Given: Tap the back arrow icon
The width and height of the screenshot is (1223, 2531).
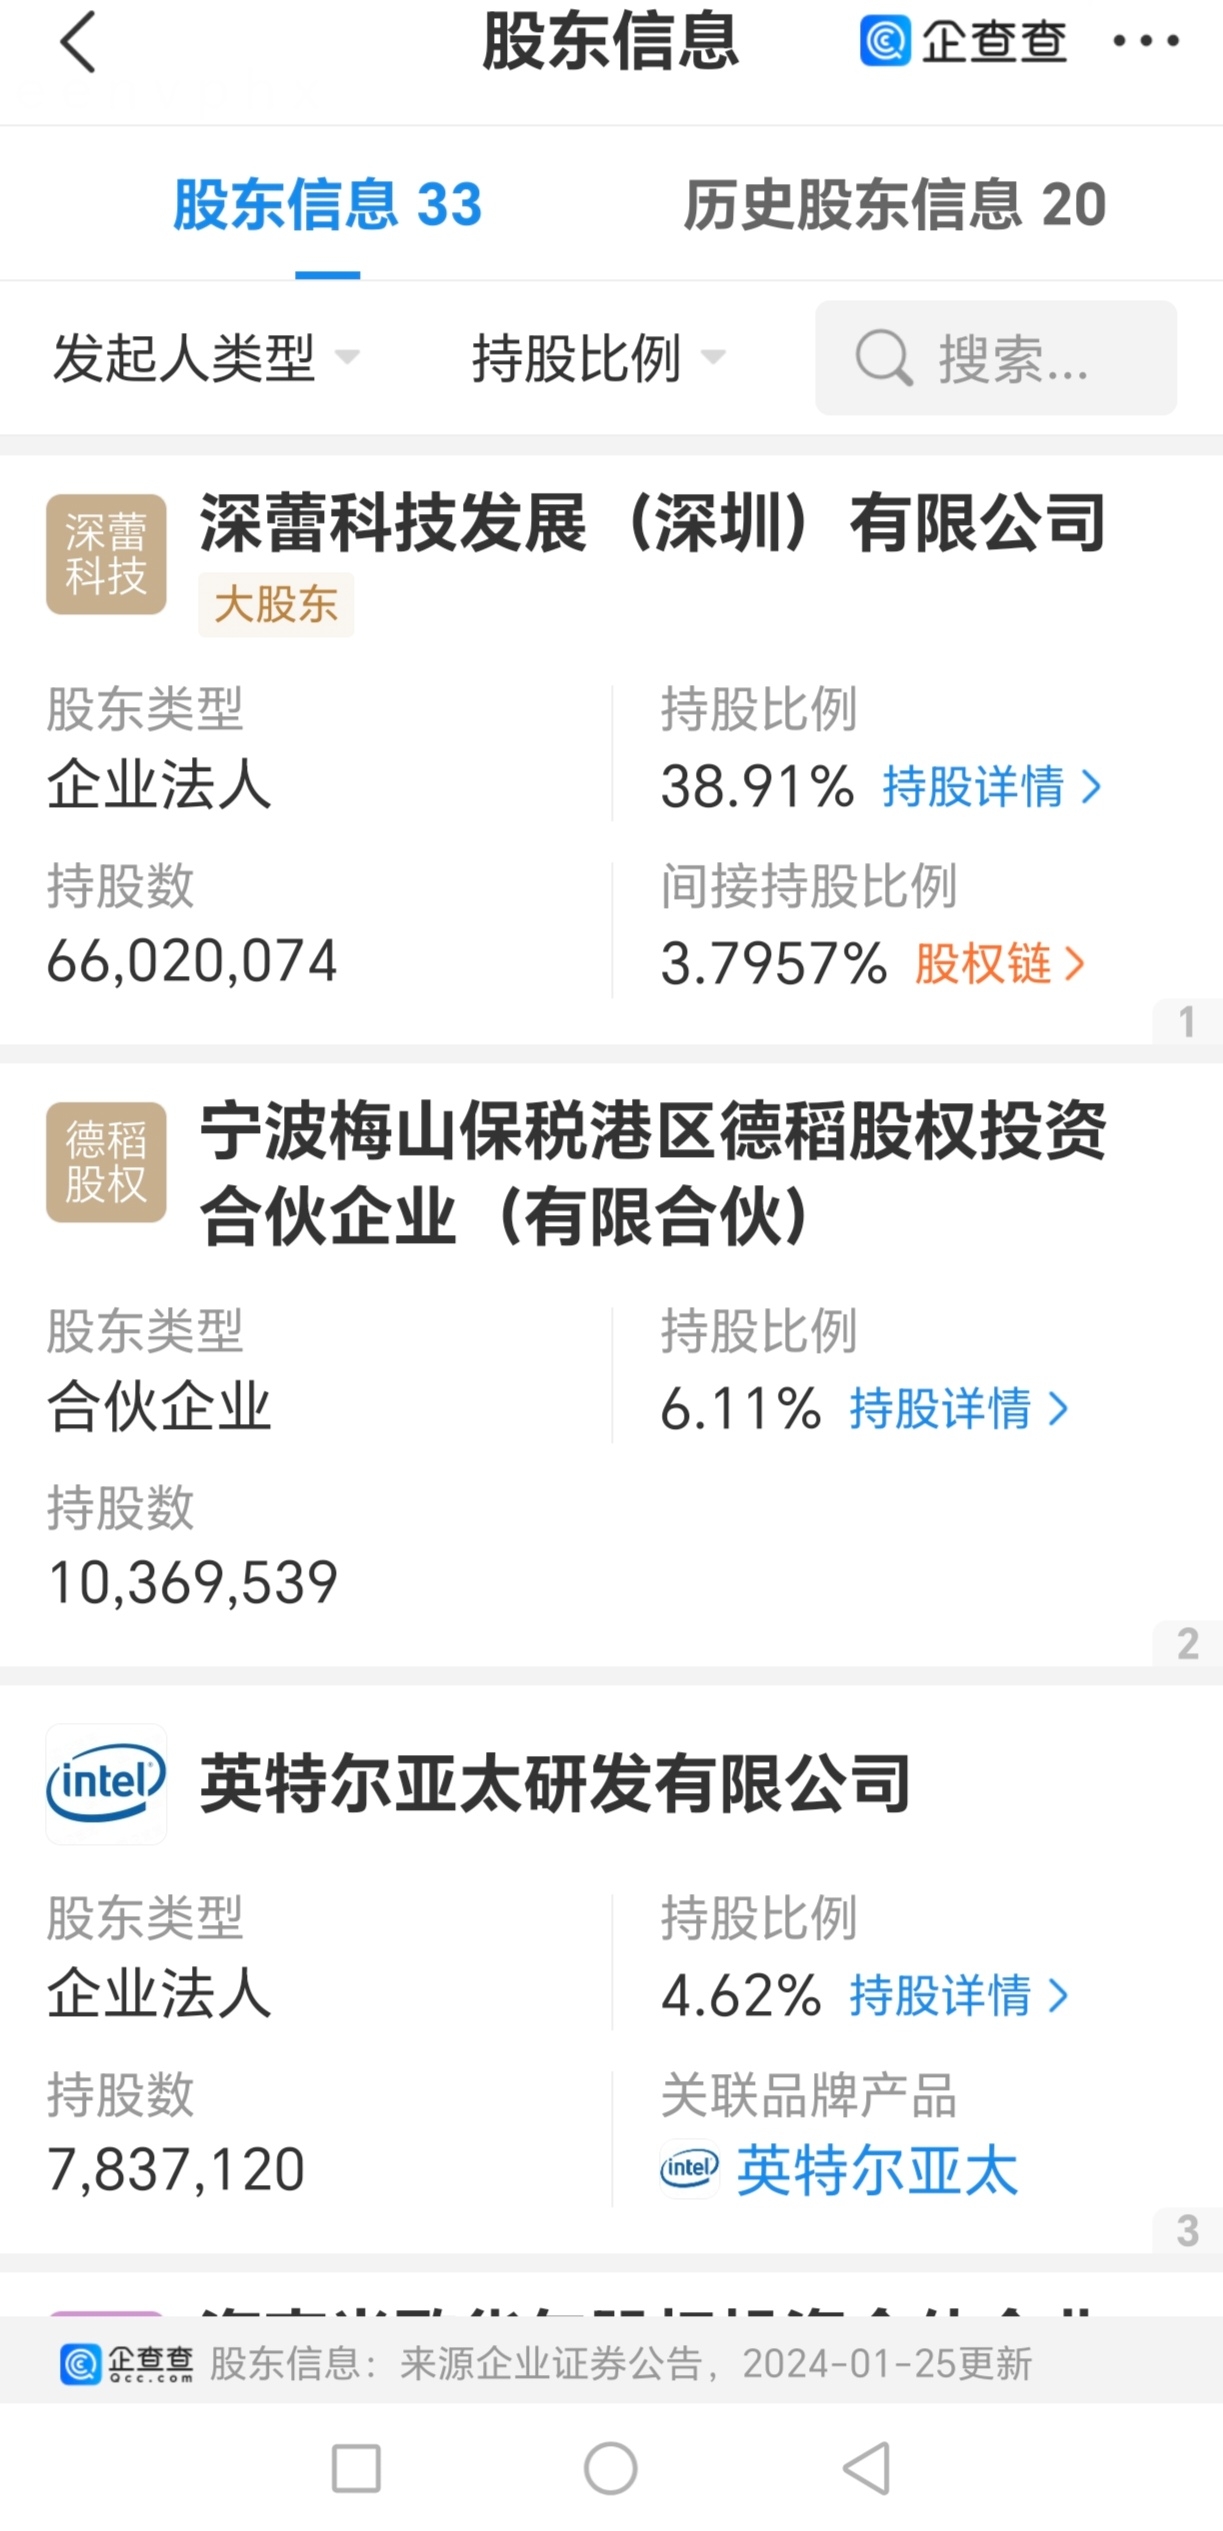Looking at the screenshot, I should [x=78, y=43].
